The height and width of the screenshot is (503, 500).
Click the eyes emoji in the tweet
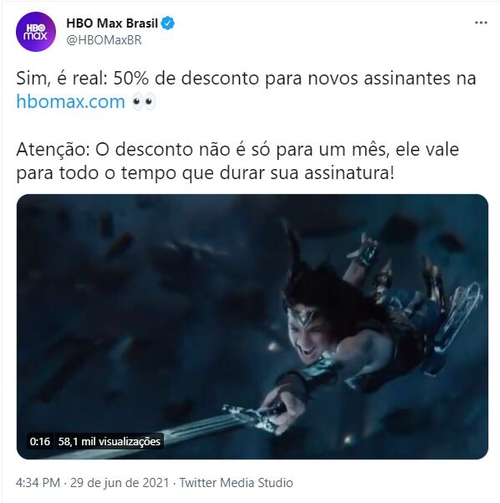coord(144,101)
